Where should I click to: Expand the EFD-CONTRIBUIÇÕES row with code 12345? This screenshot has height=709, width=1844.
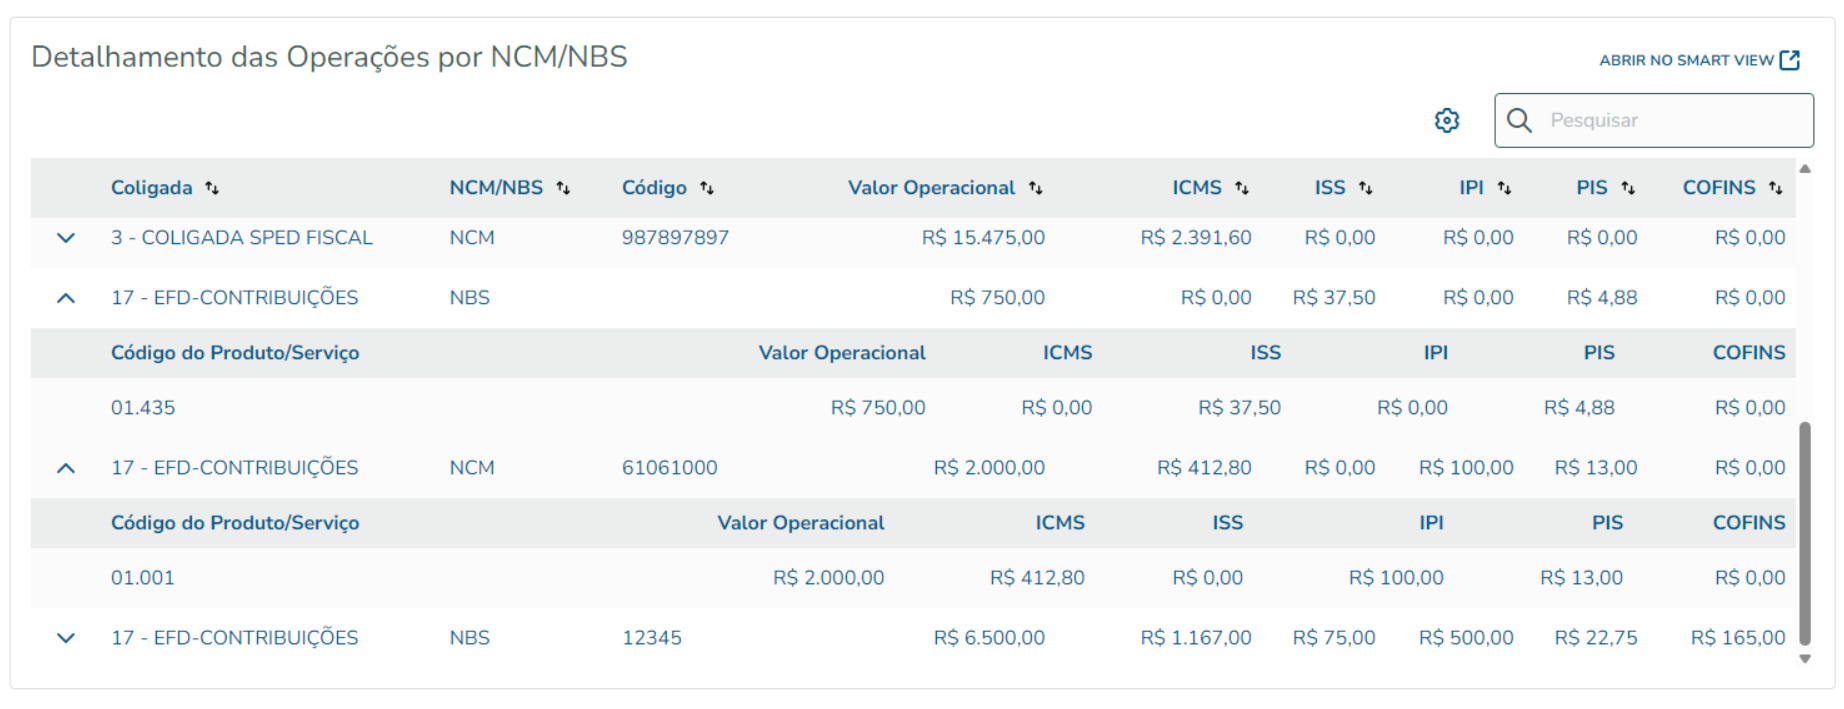coord(66,638)
